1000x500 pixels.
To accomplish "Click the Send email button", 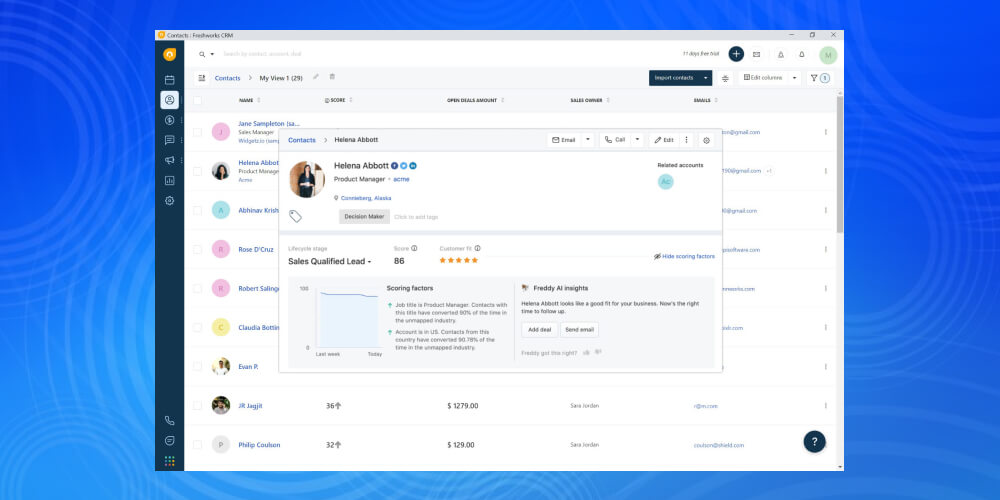I will point(579,330).
